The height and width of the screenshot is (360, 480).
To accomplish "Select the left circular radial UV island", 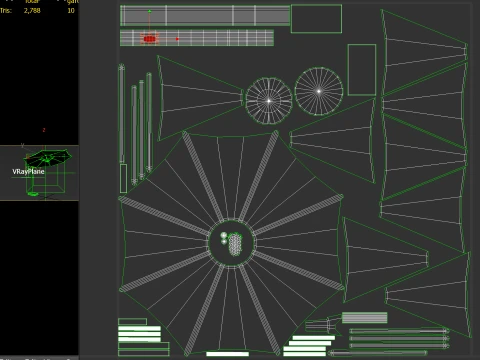I will click(269, 101).
